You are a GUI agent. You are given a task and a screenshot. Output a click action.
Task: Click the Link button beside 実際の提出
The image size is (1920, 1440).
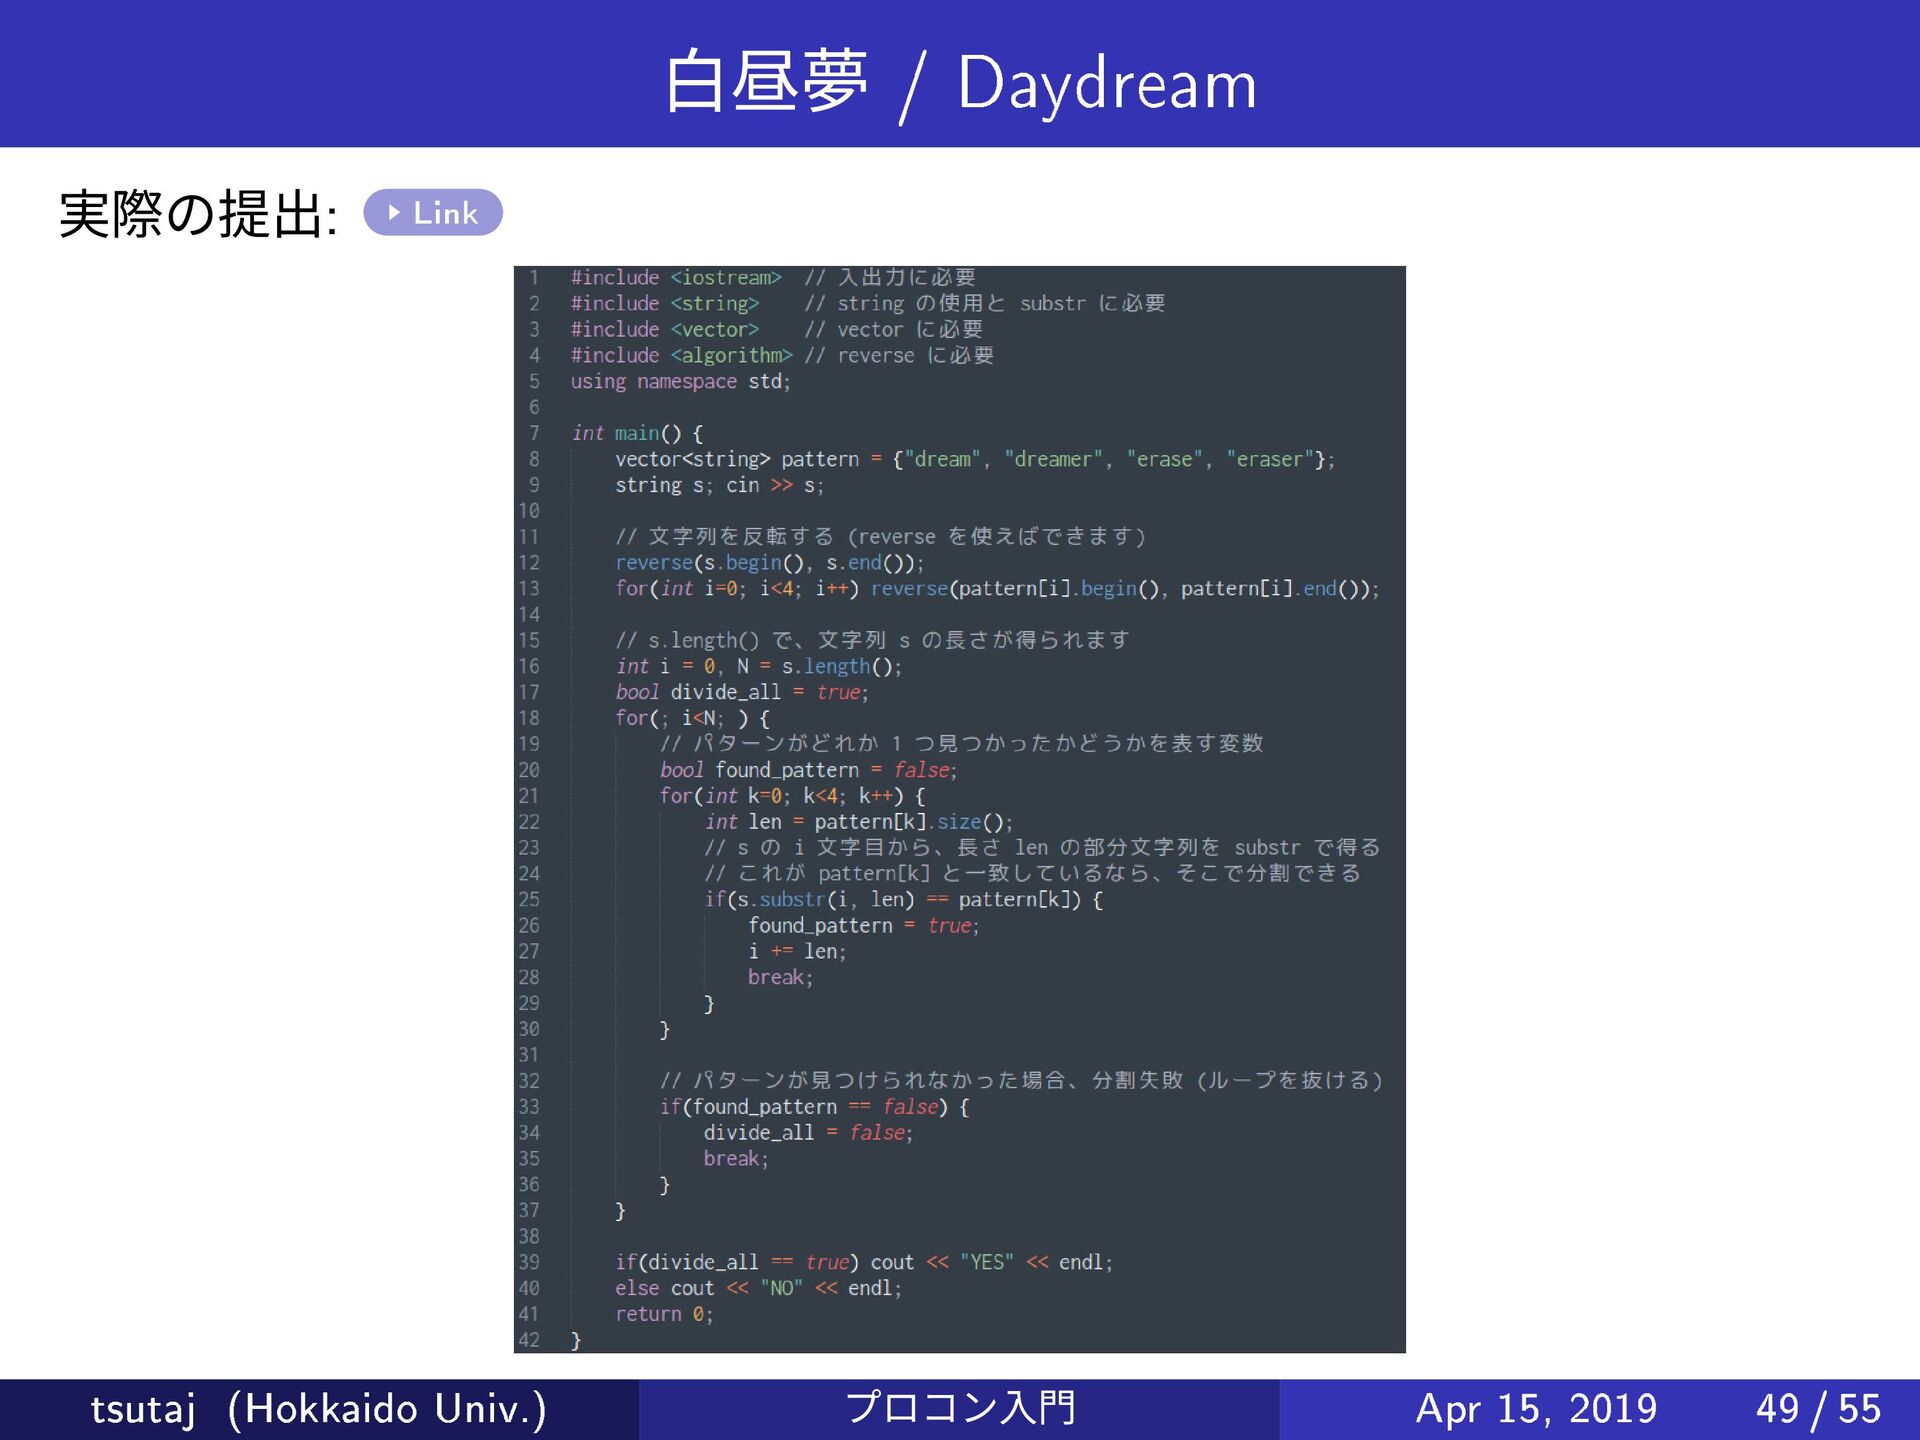[433, 212]
